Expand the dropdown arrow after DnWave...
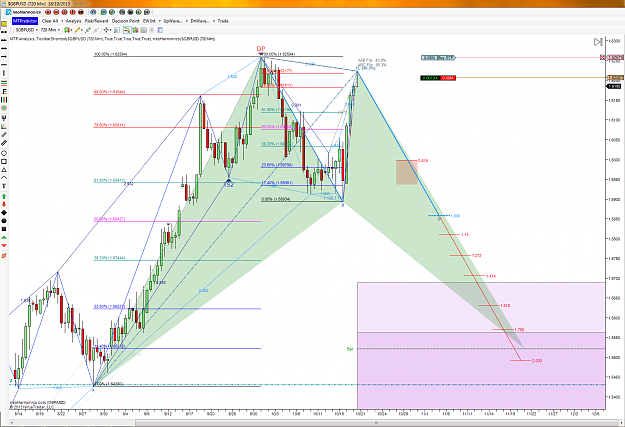 click(214, 21)
